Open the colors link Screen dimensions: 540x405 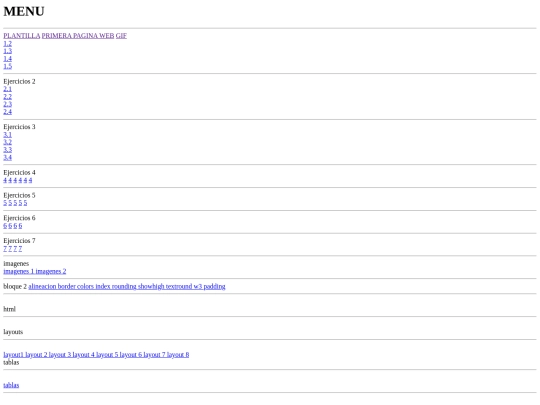pyautogui.click(x=85, y=287)
